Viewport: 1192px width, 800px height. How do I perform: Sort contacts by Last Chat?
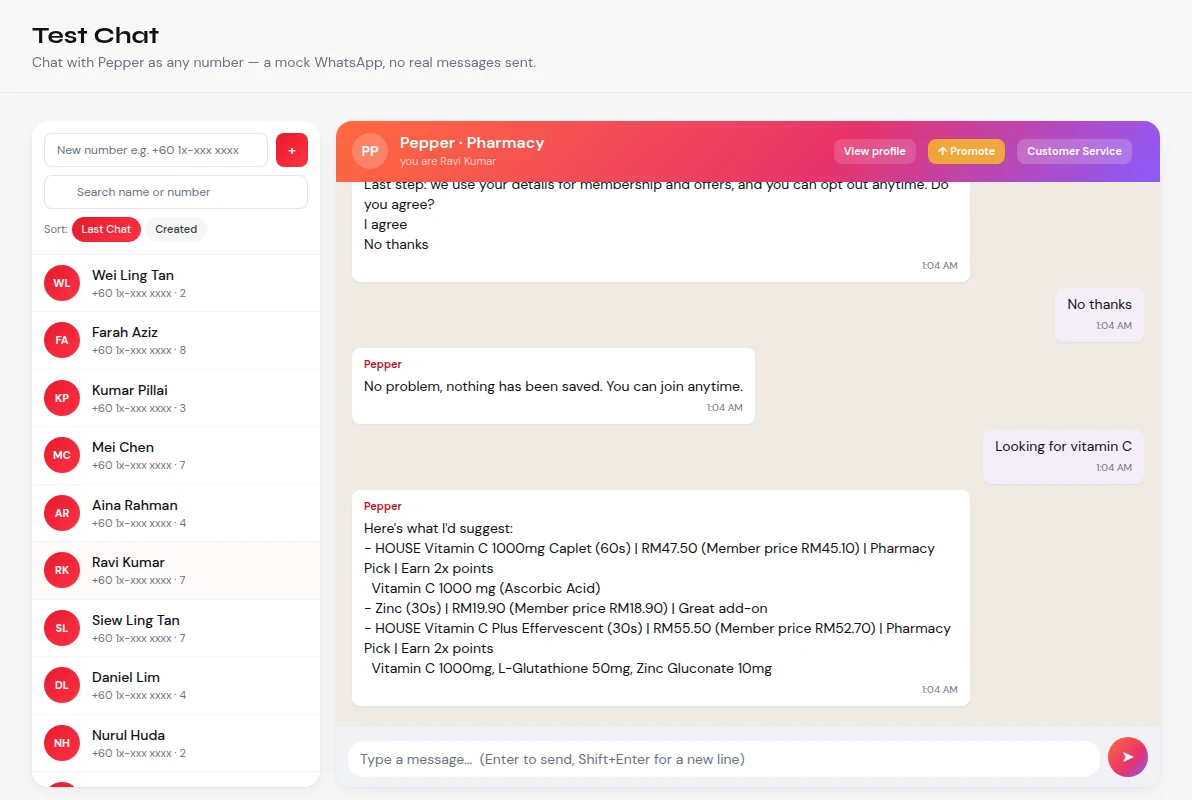[x=106, y=229]
